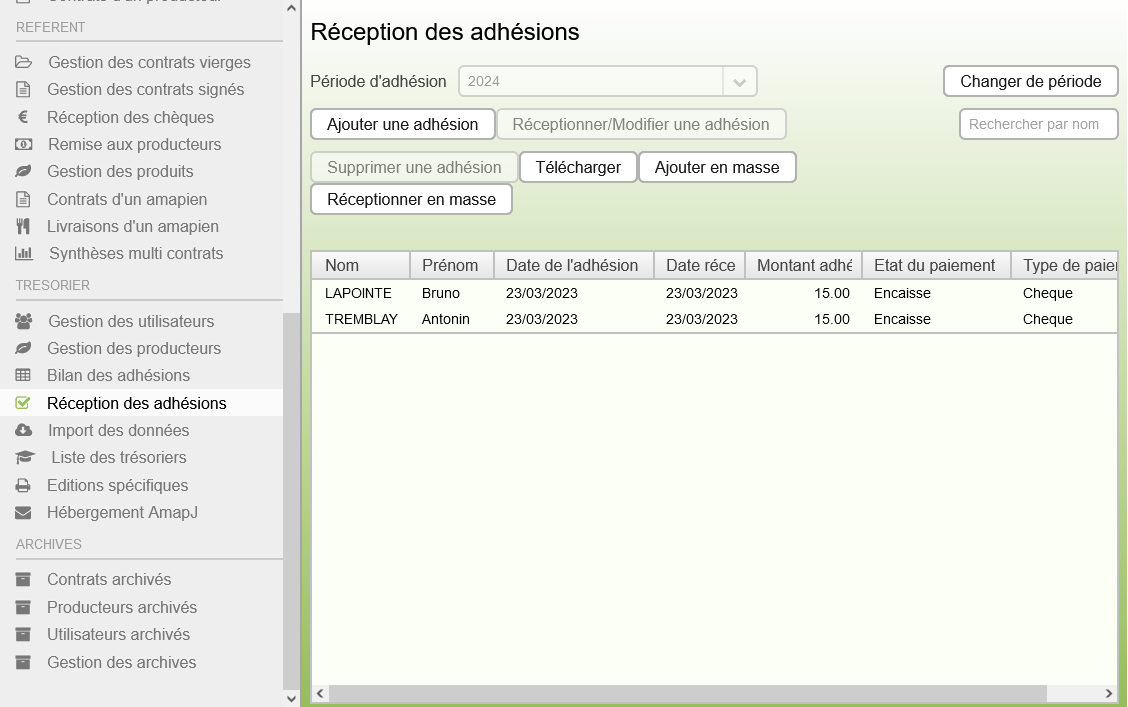Image resolution: width=1128 pixels, height=707 pixels.
Task: Click the sidebar scrollbar down arrow
Action: coord(291,698)
